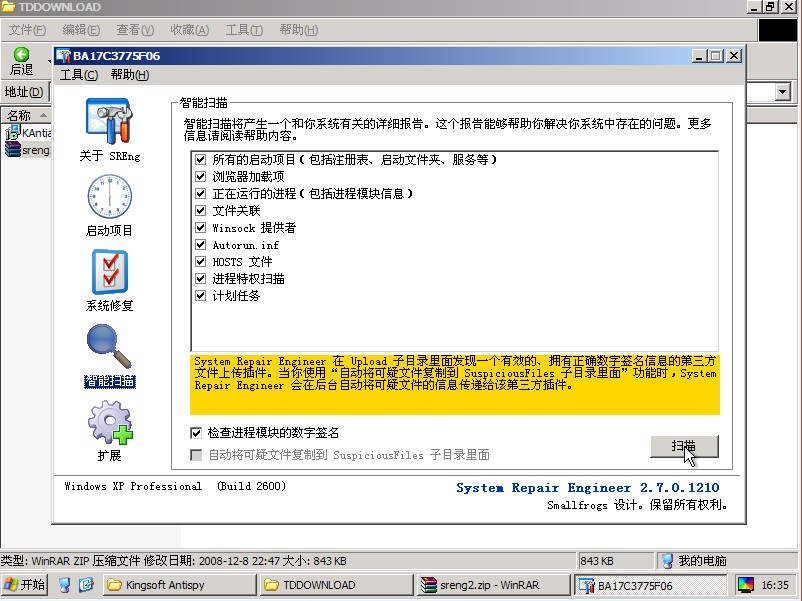Toggle Autorun.inf scan checkbox
The width and height of the screenshot is (802, 601).
pyautogui.click(x=200, y=244)
